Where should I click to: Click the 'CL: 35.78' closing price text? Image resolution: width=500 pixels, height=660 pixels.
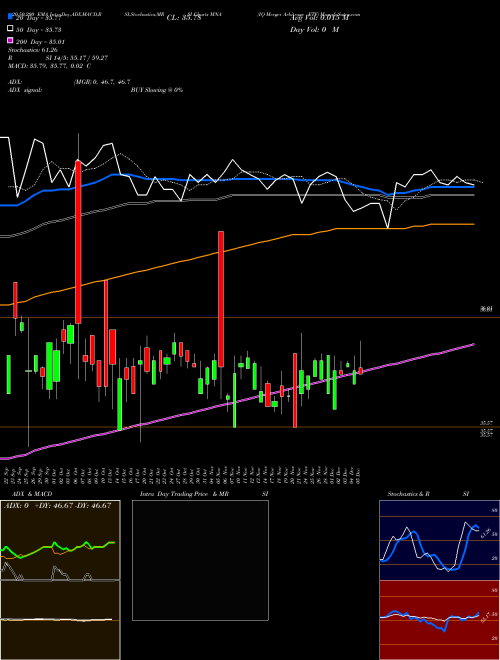point(184,18)
